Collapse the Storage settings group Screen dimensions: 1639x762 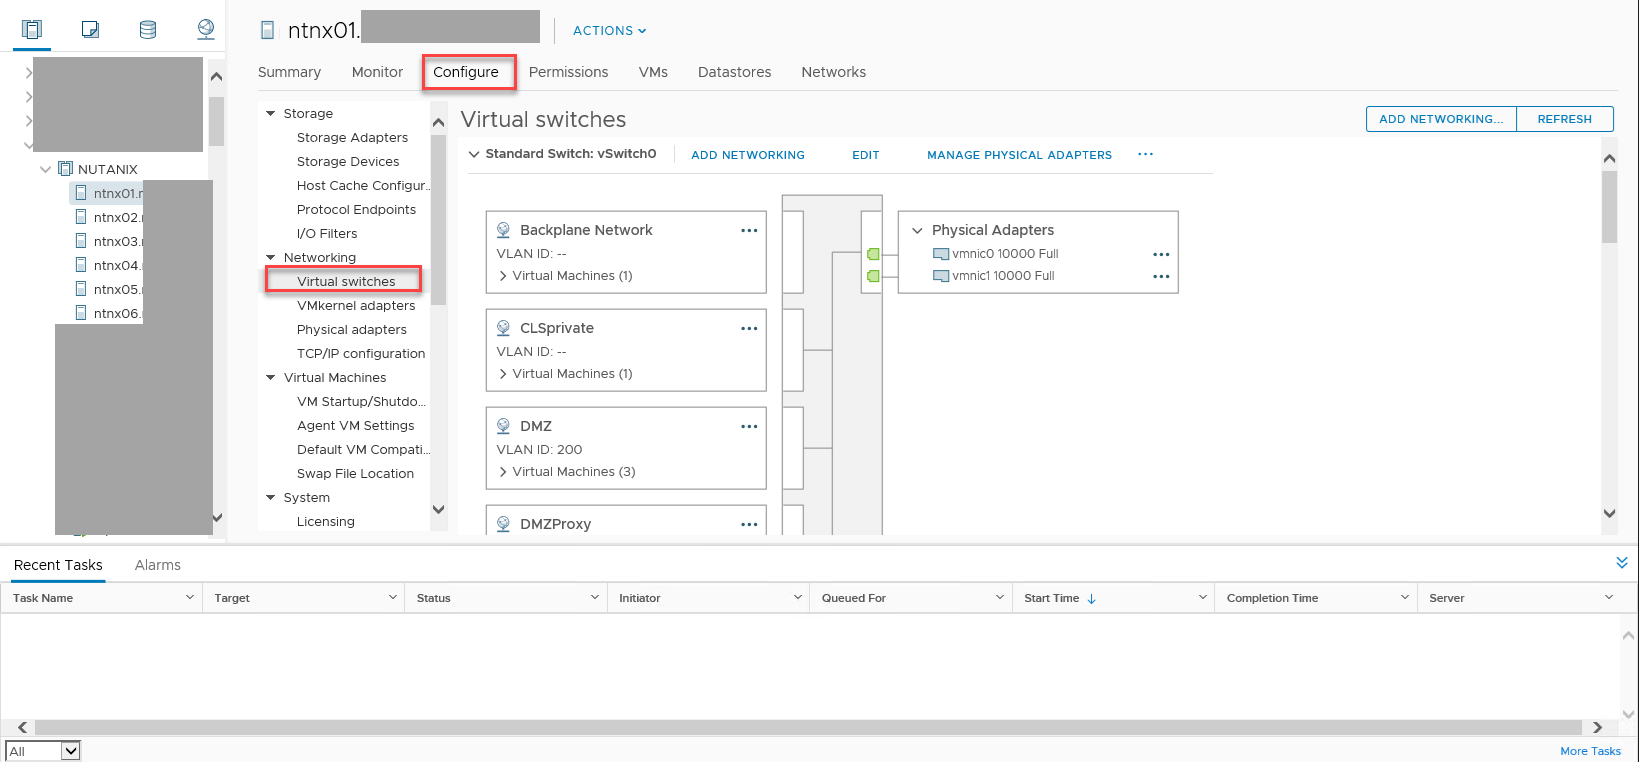pos(270,114)
